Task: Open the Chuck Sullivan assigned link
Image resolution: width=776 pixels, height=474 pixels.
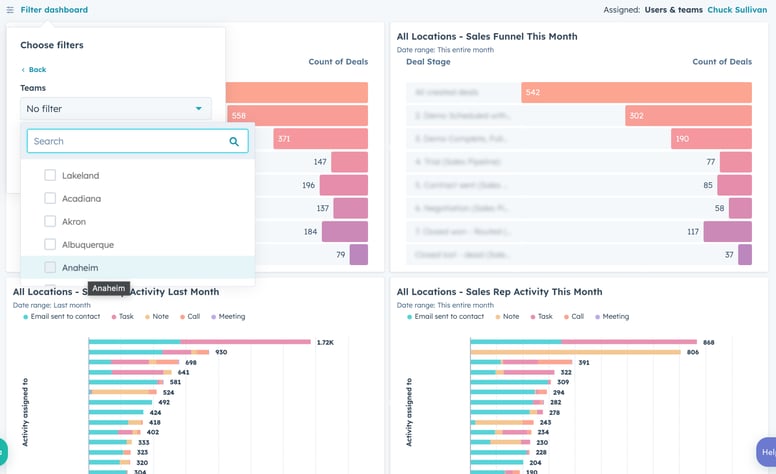Action: coord(737,10)
